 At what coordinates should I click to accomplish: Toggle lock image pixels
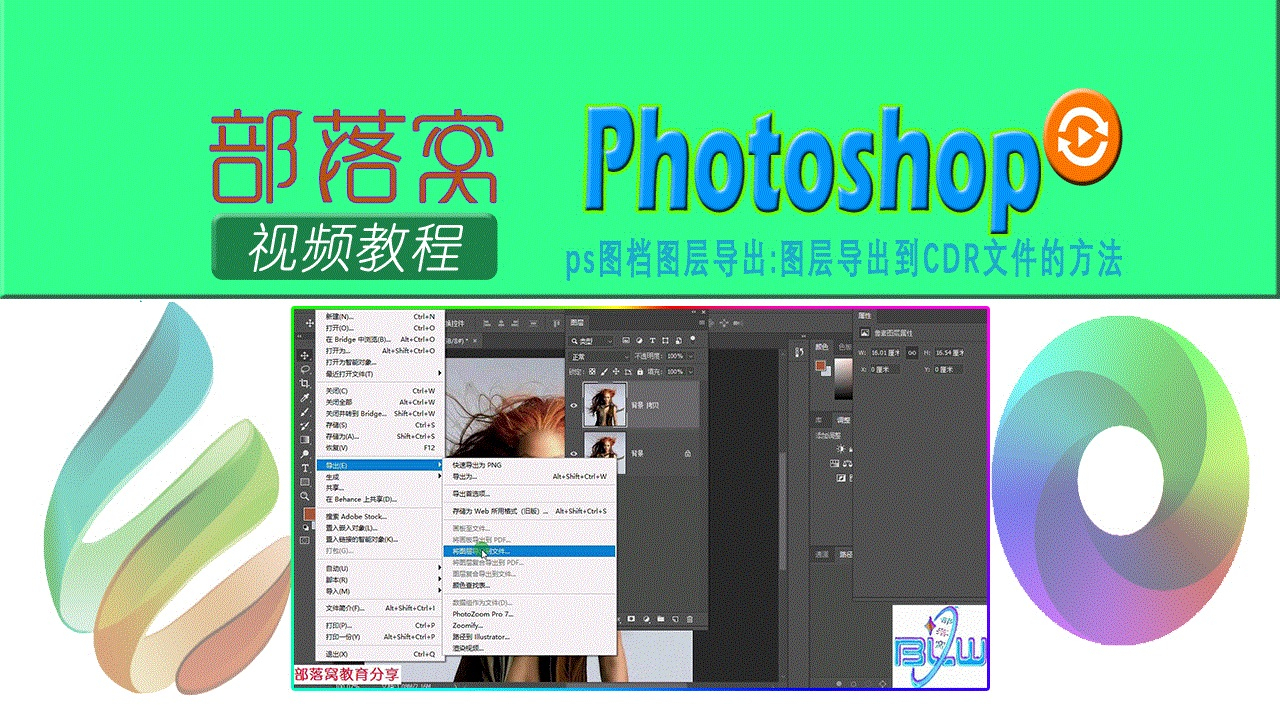pyautogui.click(x=604, y=372)
